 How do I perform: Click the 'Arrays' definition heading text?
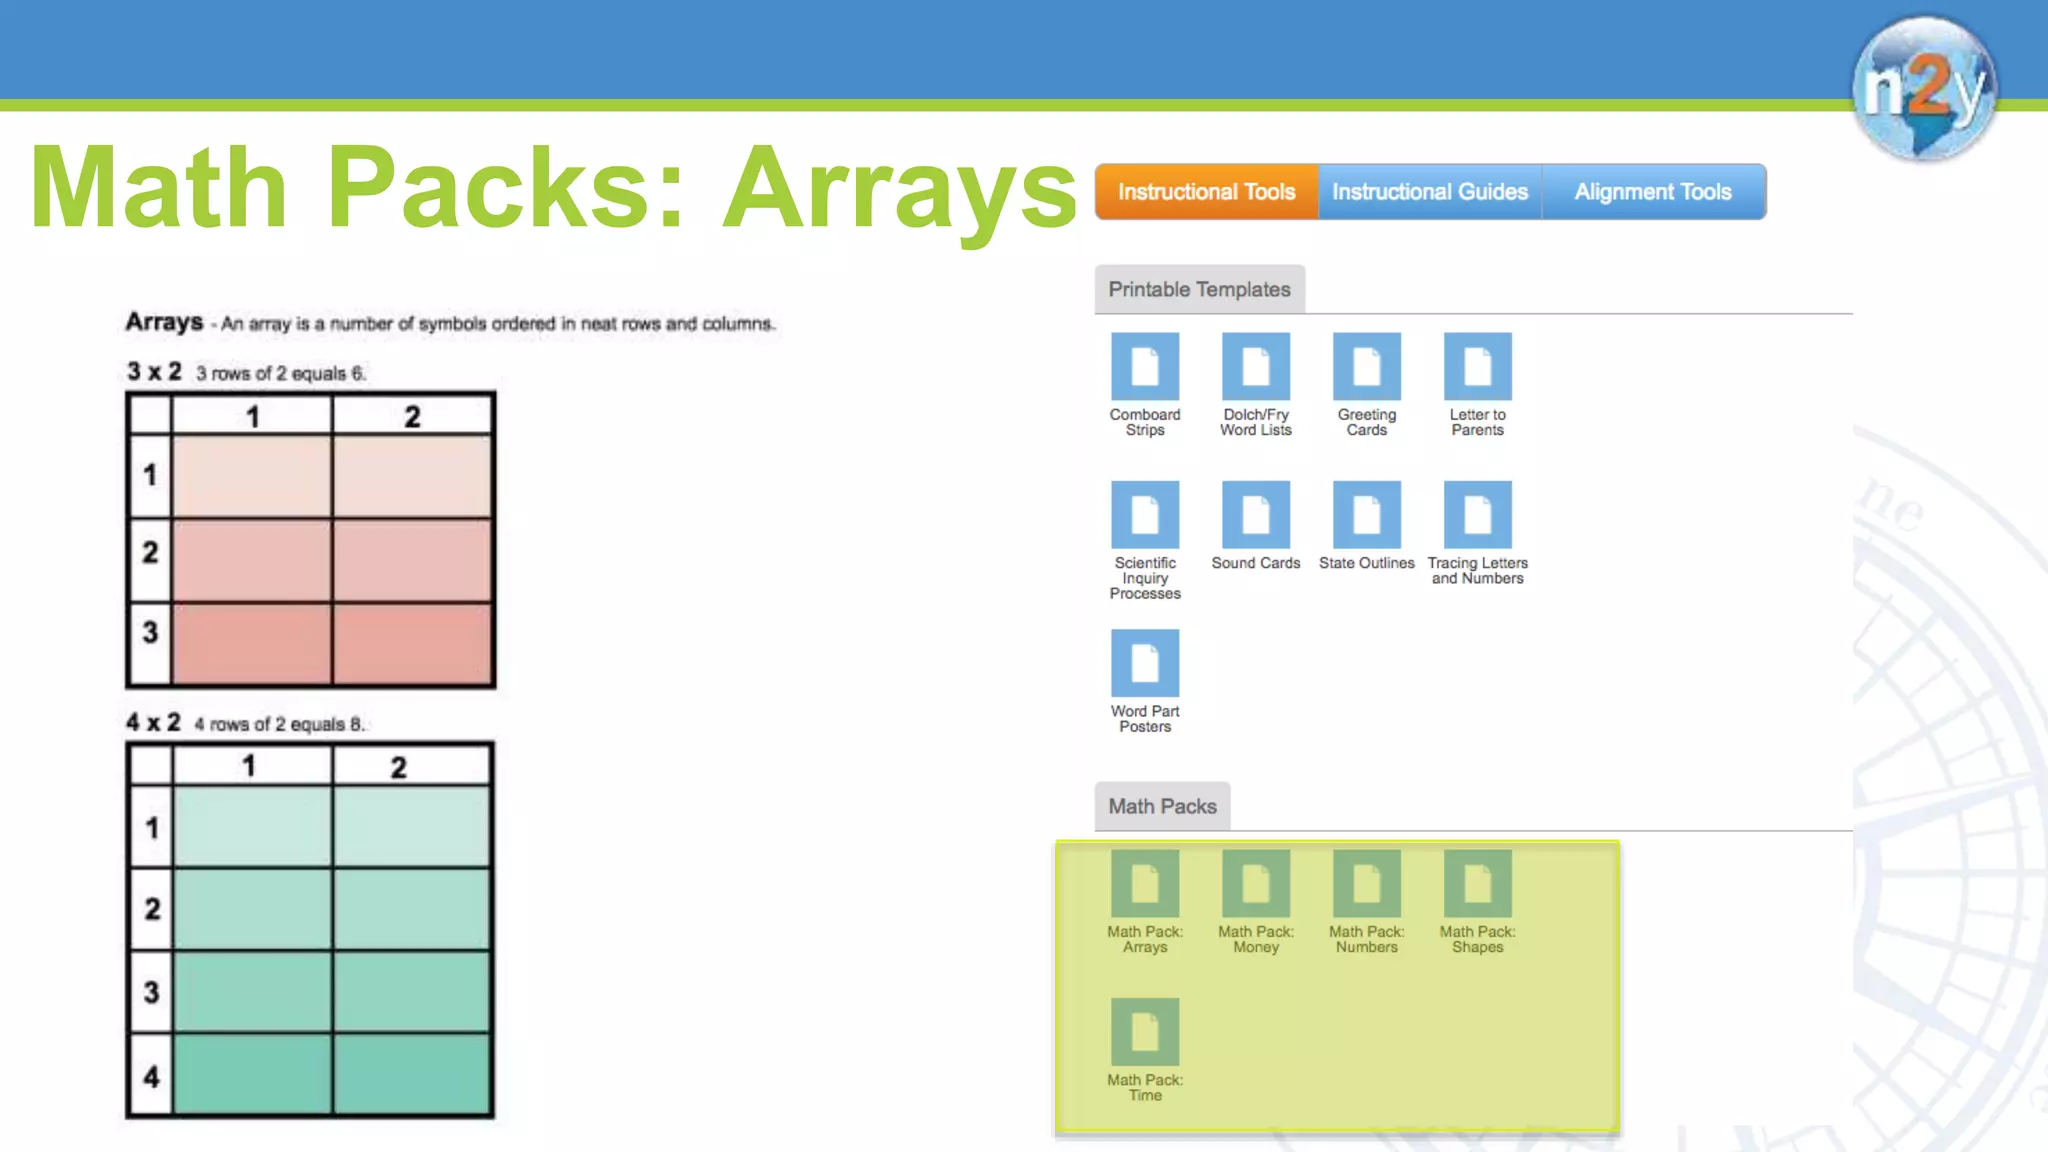(164, 322)
